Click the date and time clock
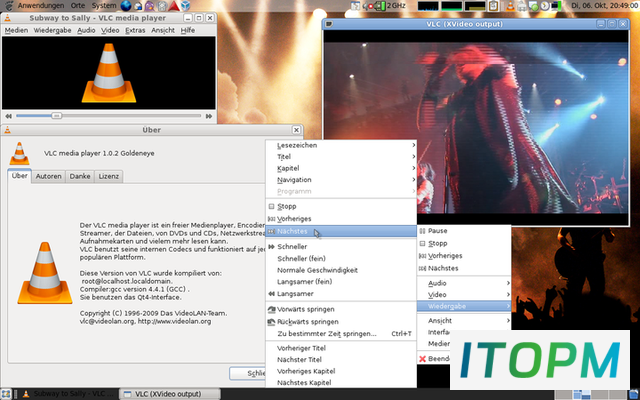This screenshot has width=640, height=400. [605, 6]
